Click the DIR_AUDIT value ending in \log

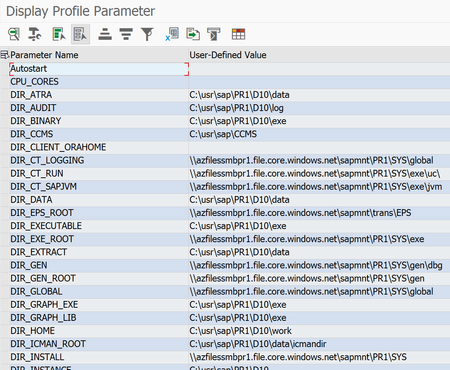237,108
